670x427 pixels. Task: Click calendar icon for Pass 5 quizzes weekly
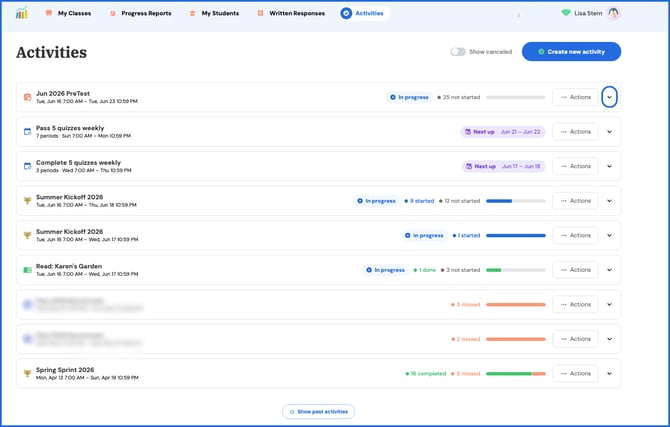click(27, 132)
